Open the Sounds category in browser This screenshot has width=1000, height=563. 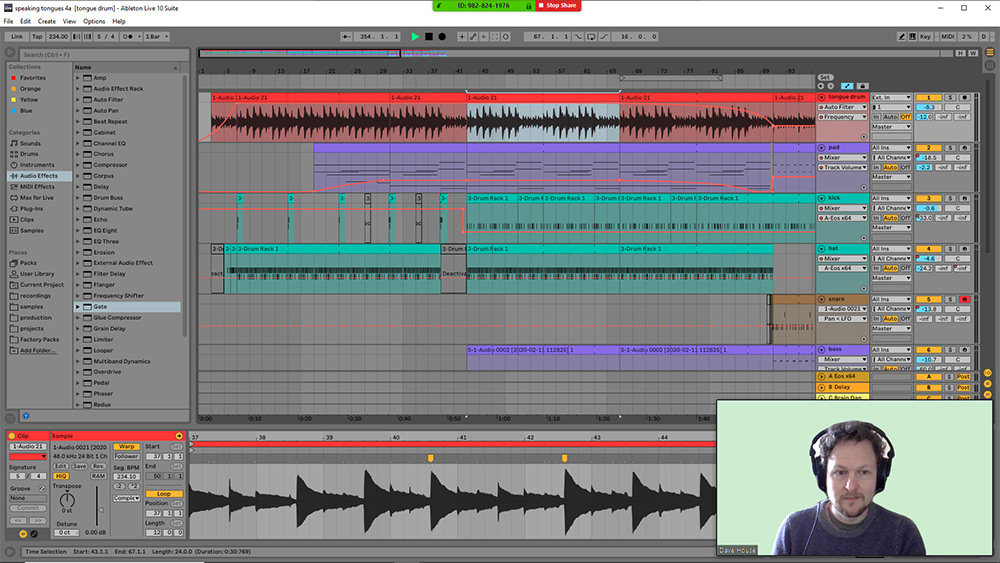click(x=30, y=143)
